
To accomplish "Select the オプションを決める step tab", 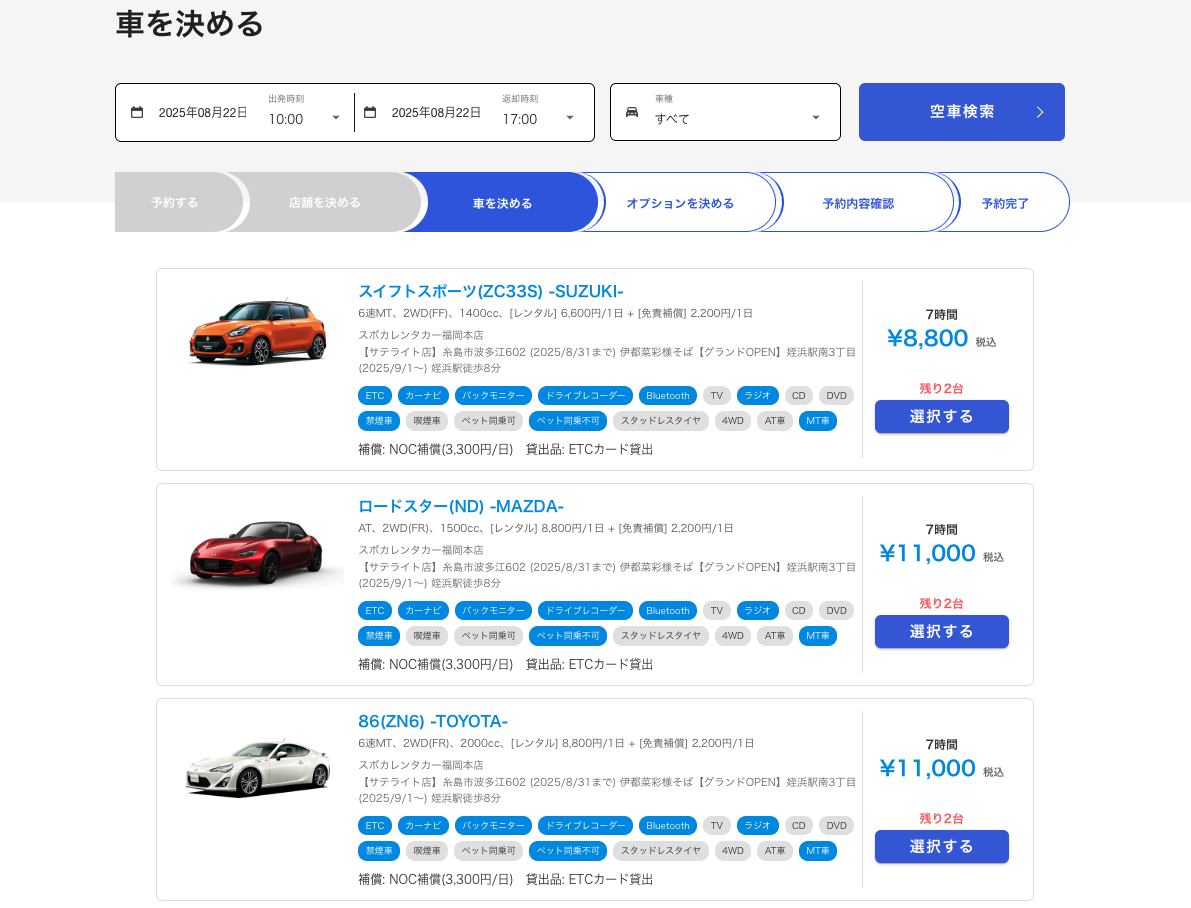I will point(680,203).
